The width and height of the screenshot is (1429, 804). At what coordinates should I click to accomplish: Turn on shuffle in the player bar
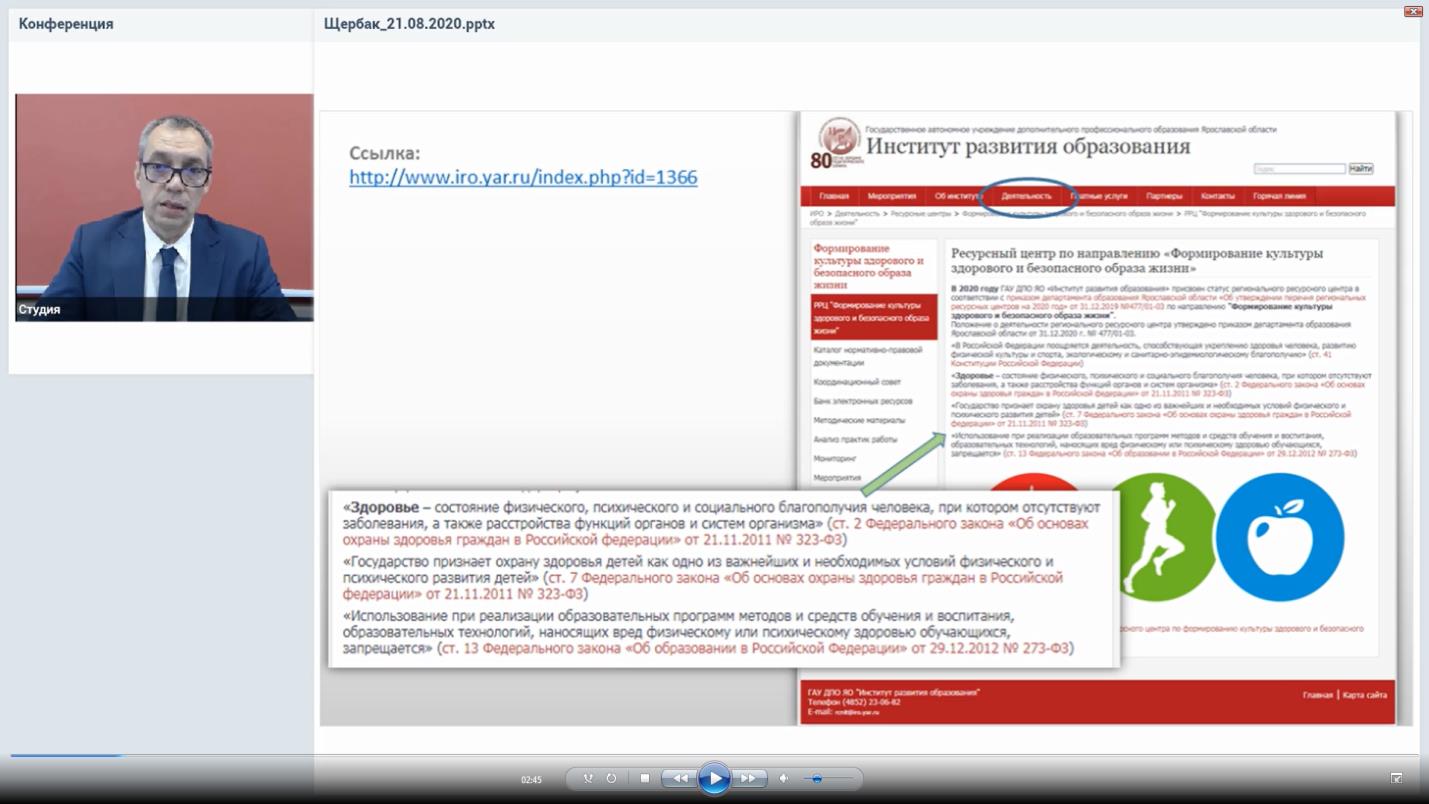click(588, 778)
